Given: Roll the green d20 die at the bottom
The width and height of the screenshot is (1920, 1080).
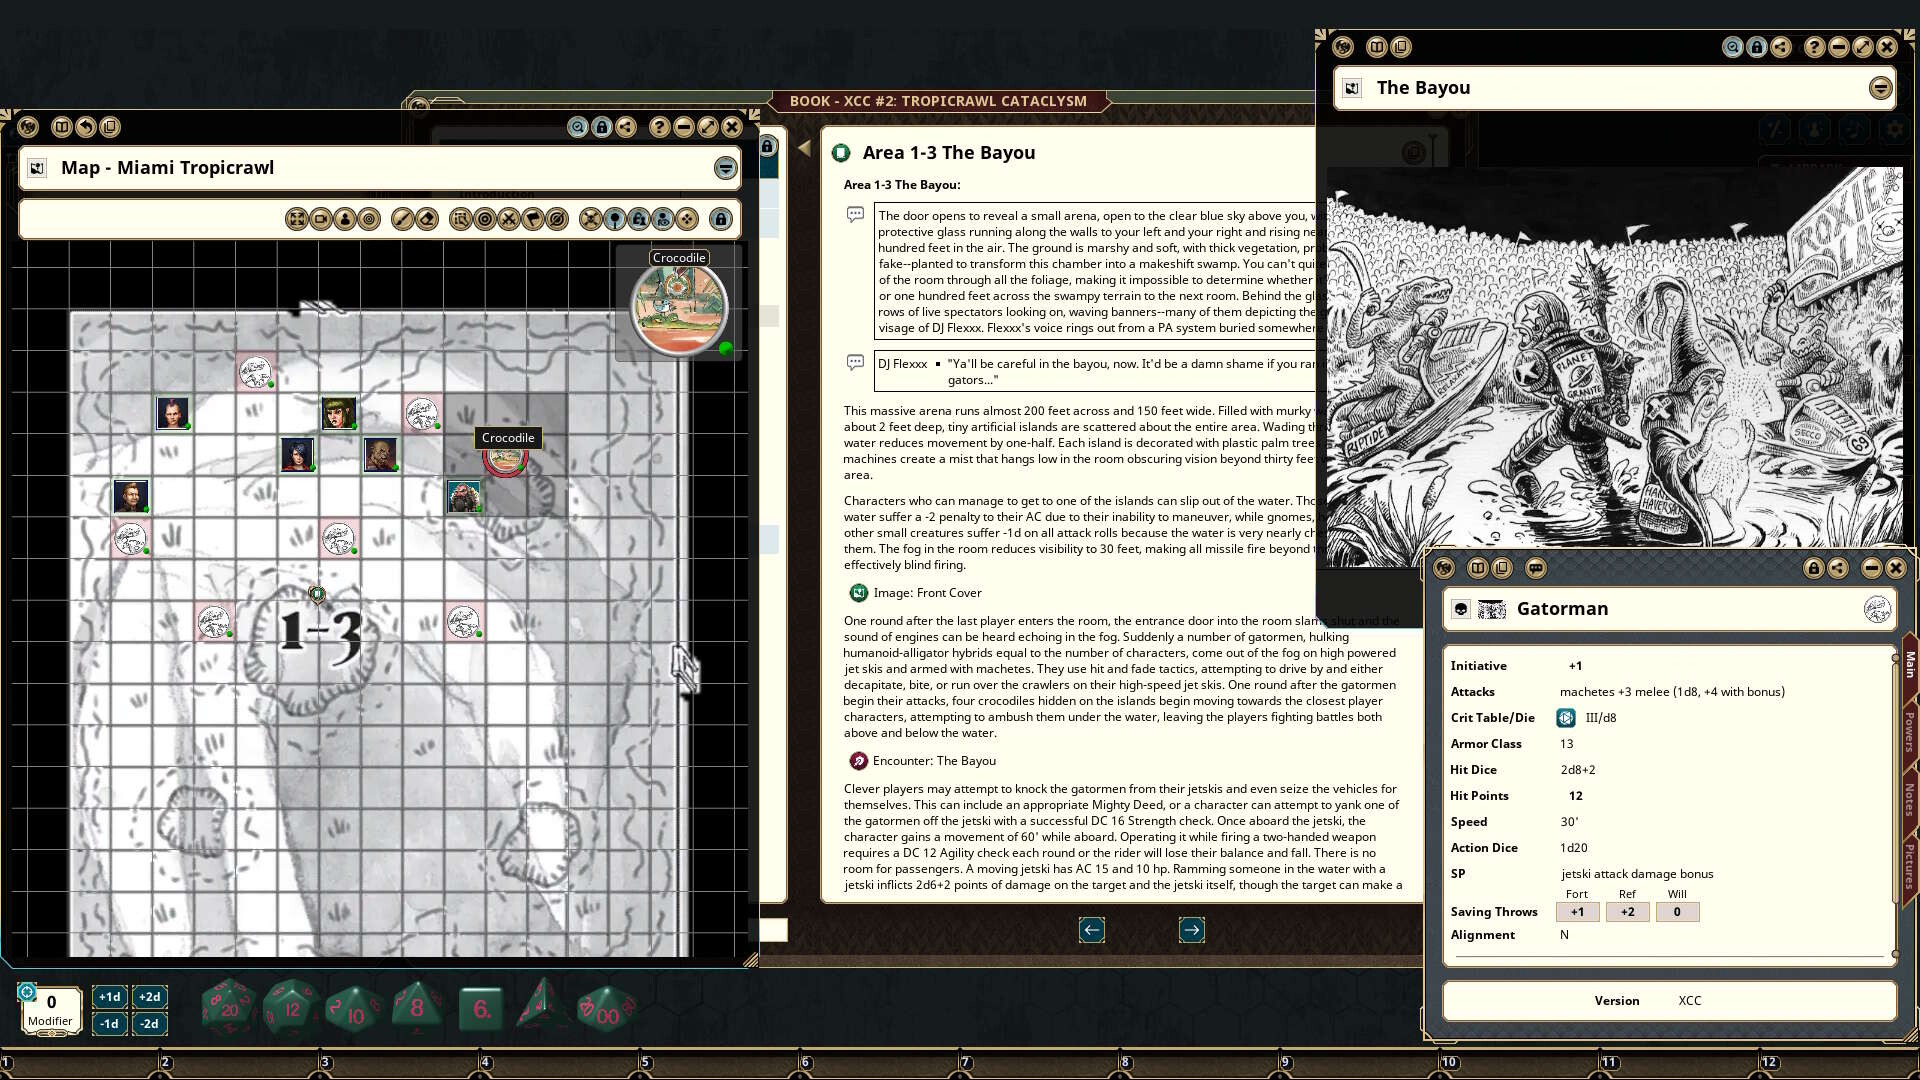Looking at the screenshot, I should pos(227,1008).
